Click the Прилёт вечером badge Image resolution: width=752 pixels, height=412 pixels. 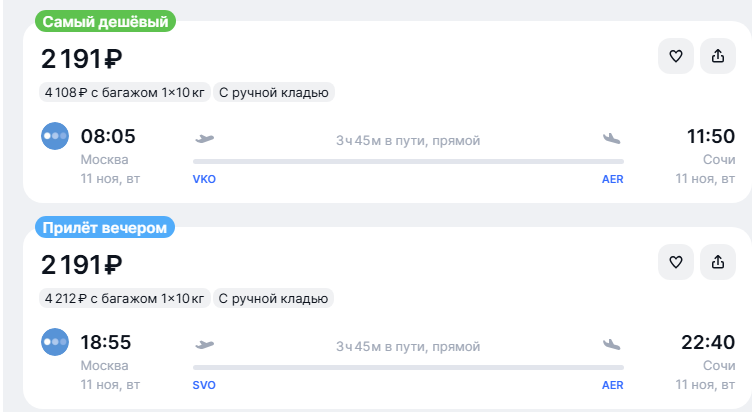(105, 227)
